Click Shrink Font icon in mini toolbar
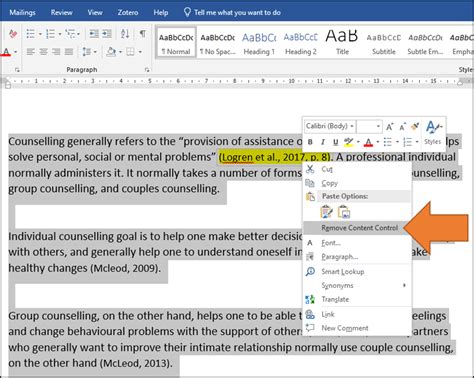 [402, 127]
